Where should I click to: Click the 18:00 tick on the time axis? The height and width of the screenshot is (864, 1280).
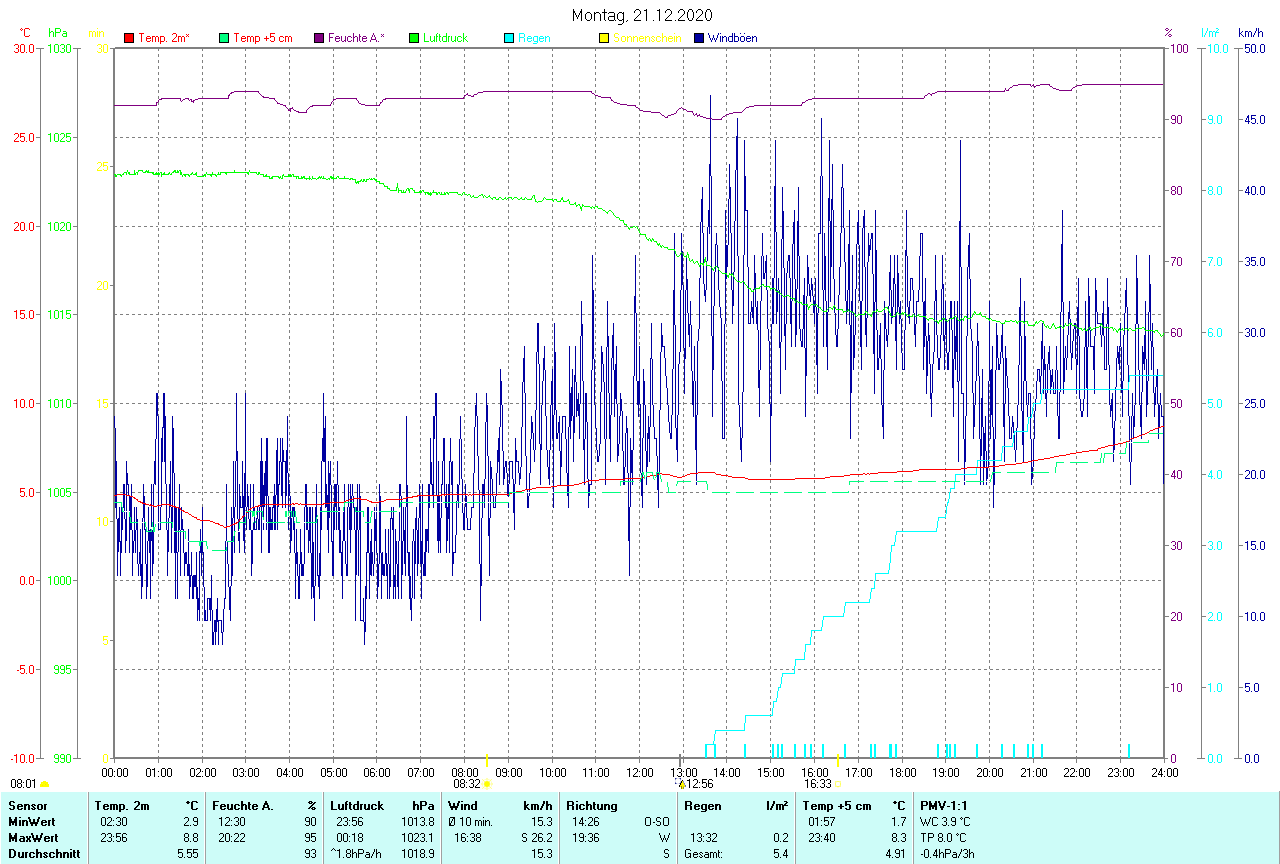click(x=902, y=772)
